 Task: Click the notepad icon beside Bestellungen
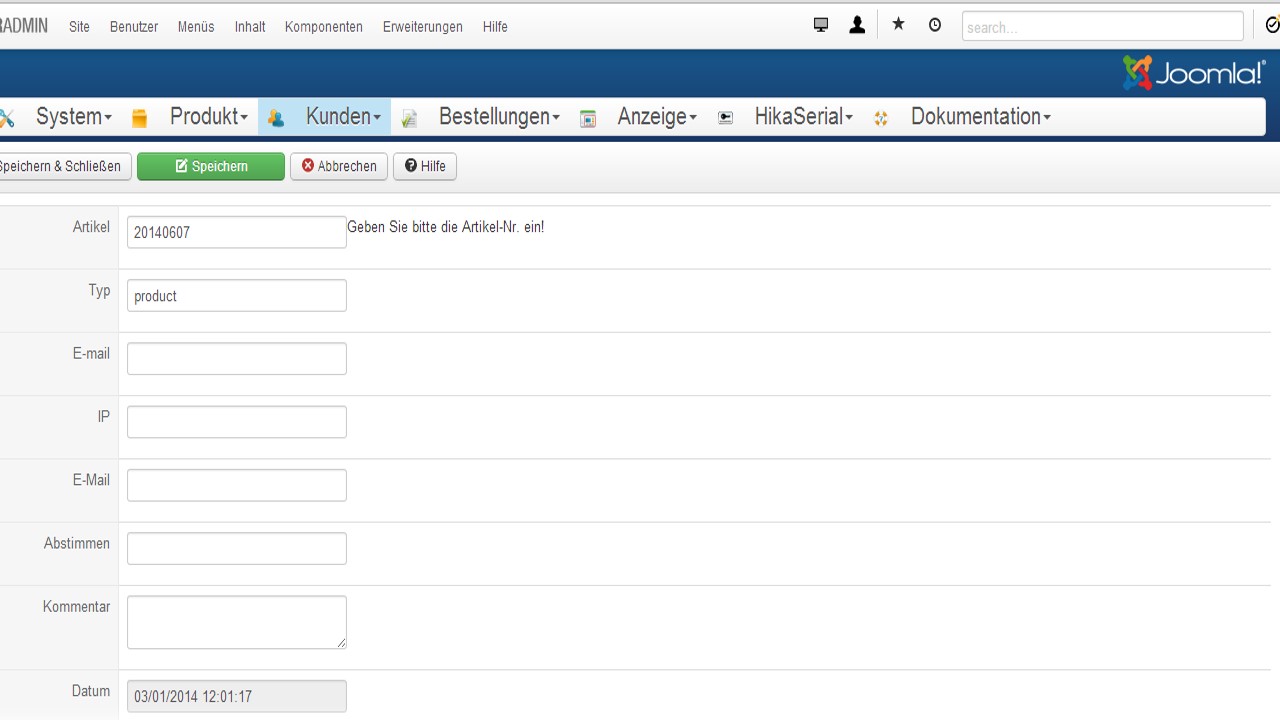(x=409, y=118)
